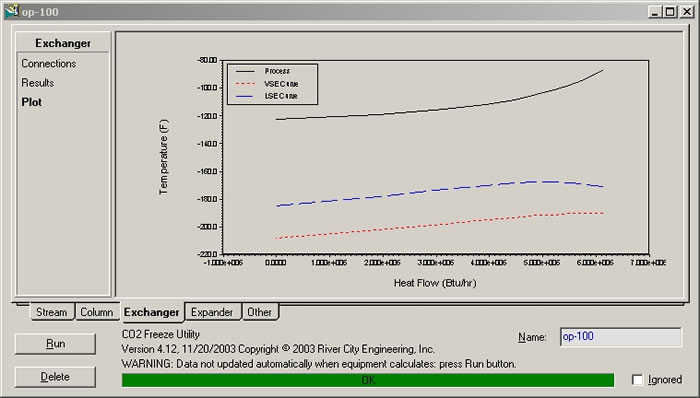Image resolution: width=700 pixels, height=398 pixels.
Task: Click the op-100 window title icon
Action: point(12,11)
